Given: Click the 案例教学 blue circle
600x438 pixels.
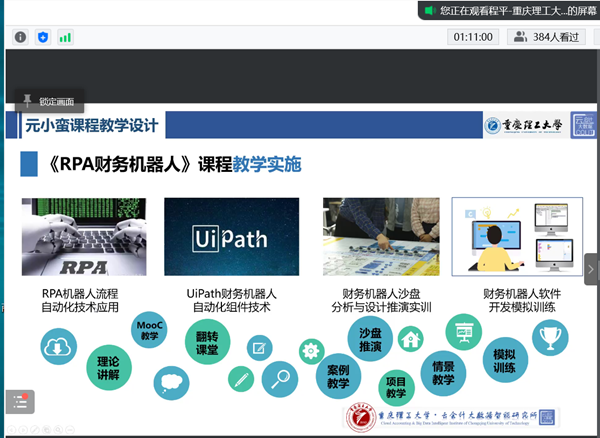Looking at the screenshot, I should (338, 376).
